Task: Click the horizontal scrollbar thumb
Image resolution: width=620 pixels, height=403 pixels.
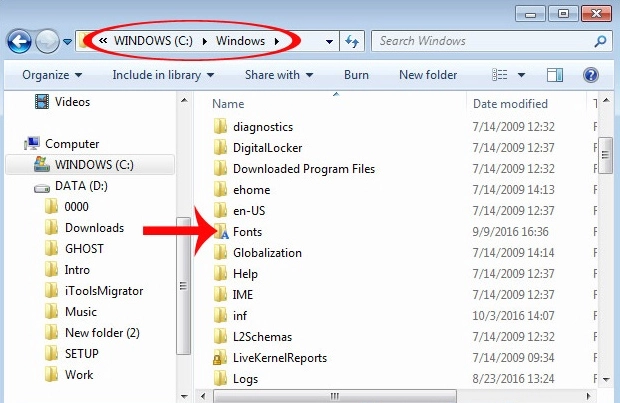Action: (x=335, y=396)
